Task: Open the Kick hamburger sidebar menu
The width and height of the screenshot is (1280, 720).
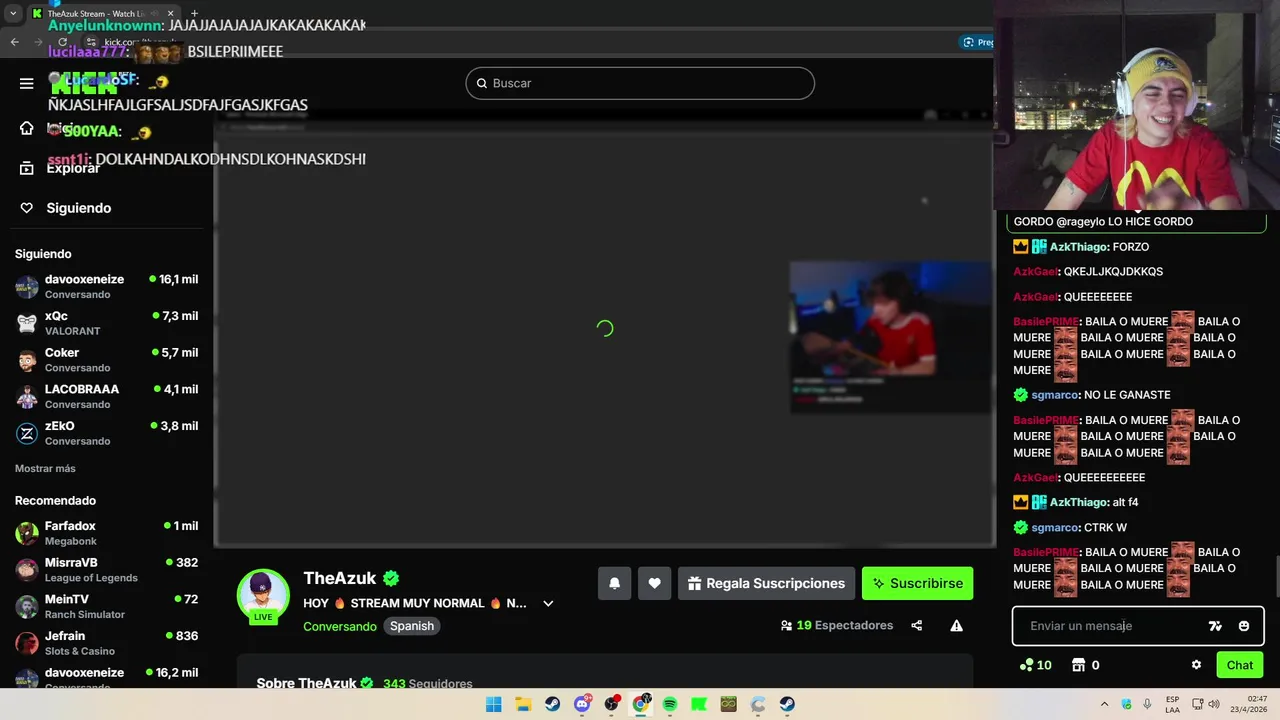Action: [x=27, y=84]
